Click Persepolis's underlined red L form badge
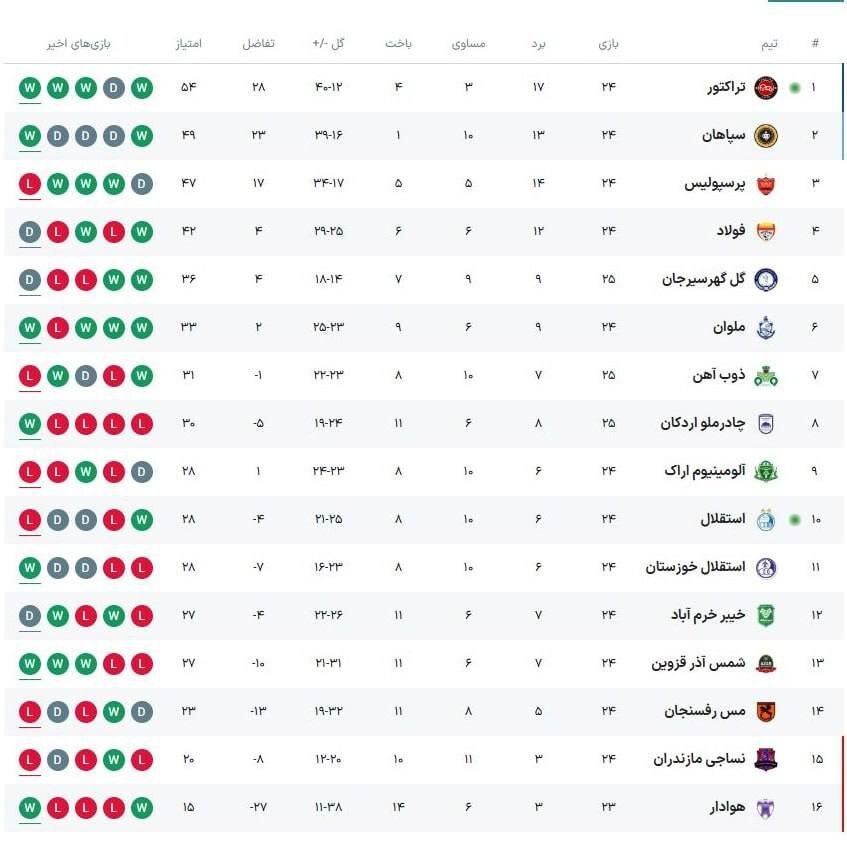This screenshot has height=855, width=847. tap(30, 184)
